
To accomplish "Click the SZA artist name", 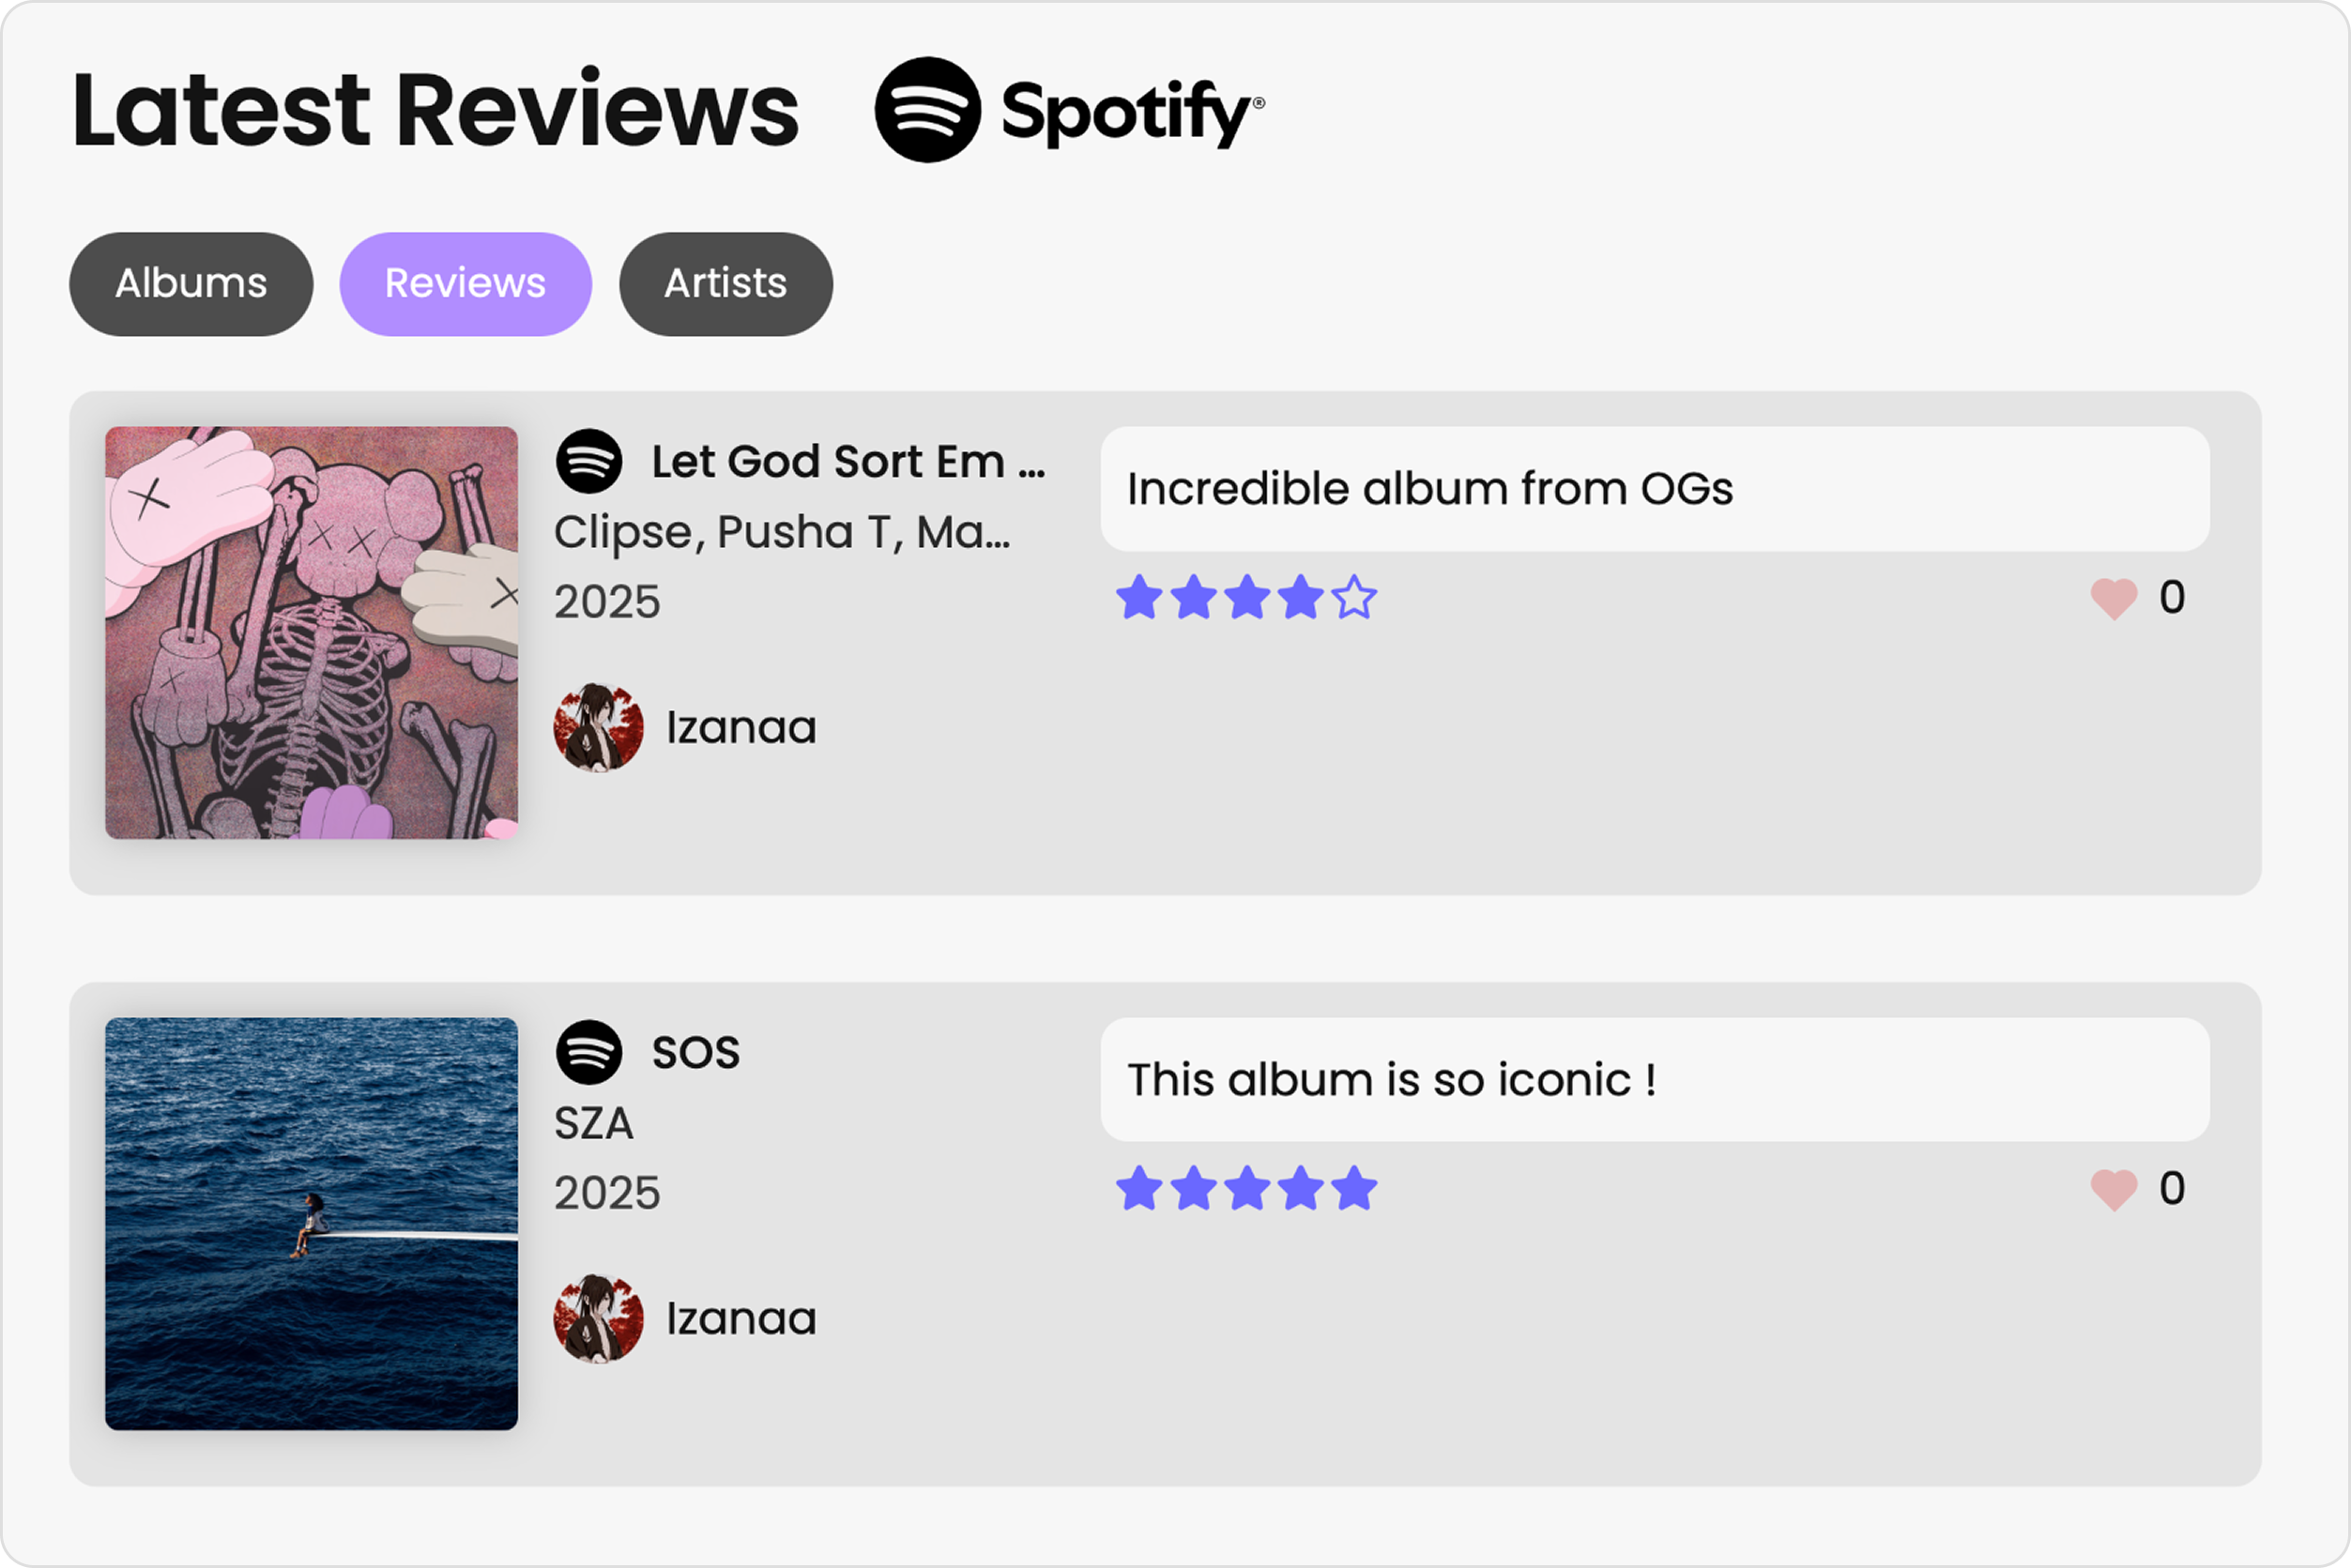I will pyautogui.click(x=594, y=1123).
